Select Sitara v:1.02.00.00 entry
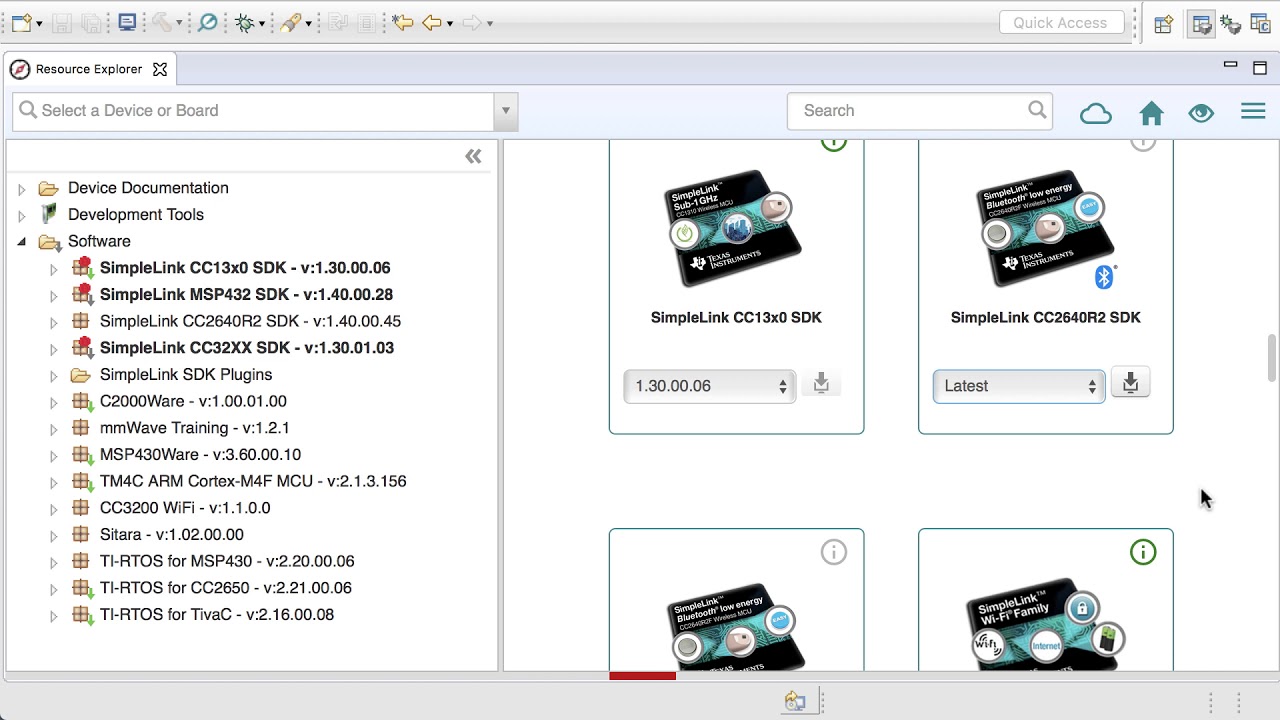 click(172, 535)
